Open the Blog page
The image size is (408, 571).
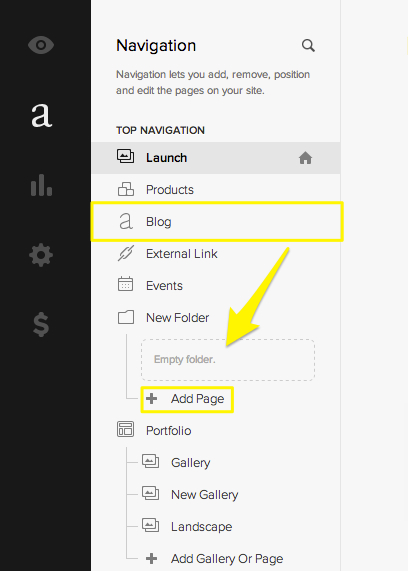tap(216, 222)
